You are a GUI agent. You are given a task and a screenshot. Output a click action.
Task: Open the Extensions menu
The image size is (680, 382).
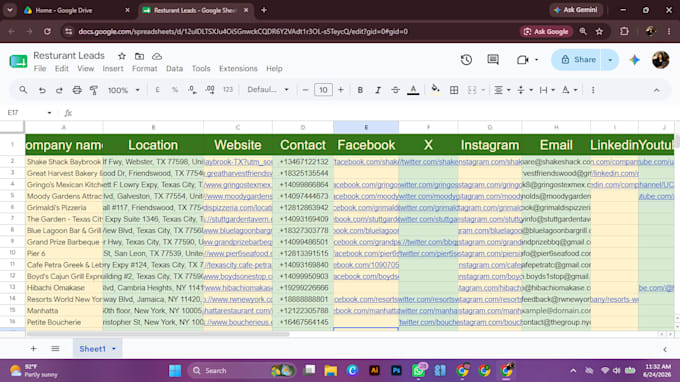point(238,69)
